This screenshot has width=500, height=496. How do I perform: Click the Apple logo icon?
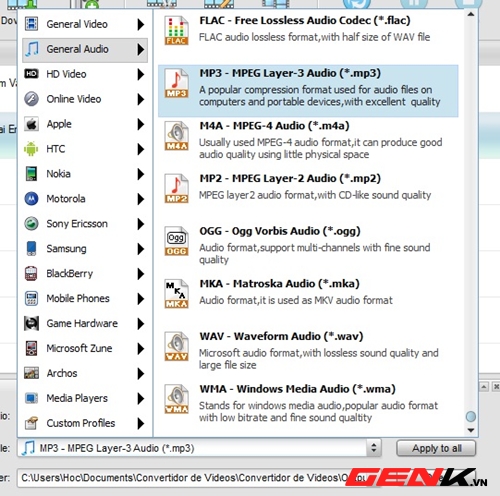coord(31,124)
